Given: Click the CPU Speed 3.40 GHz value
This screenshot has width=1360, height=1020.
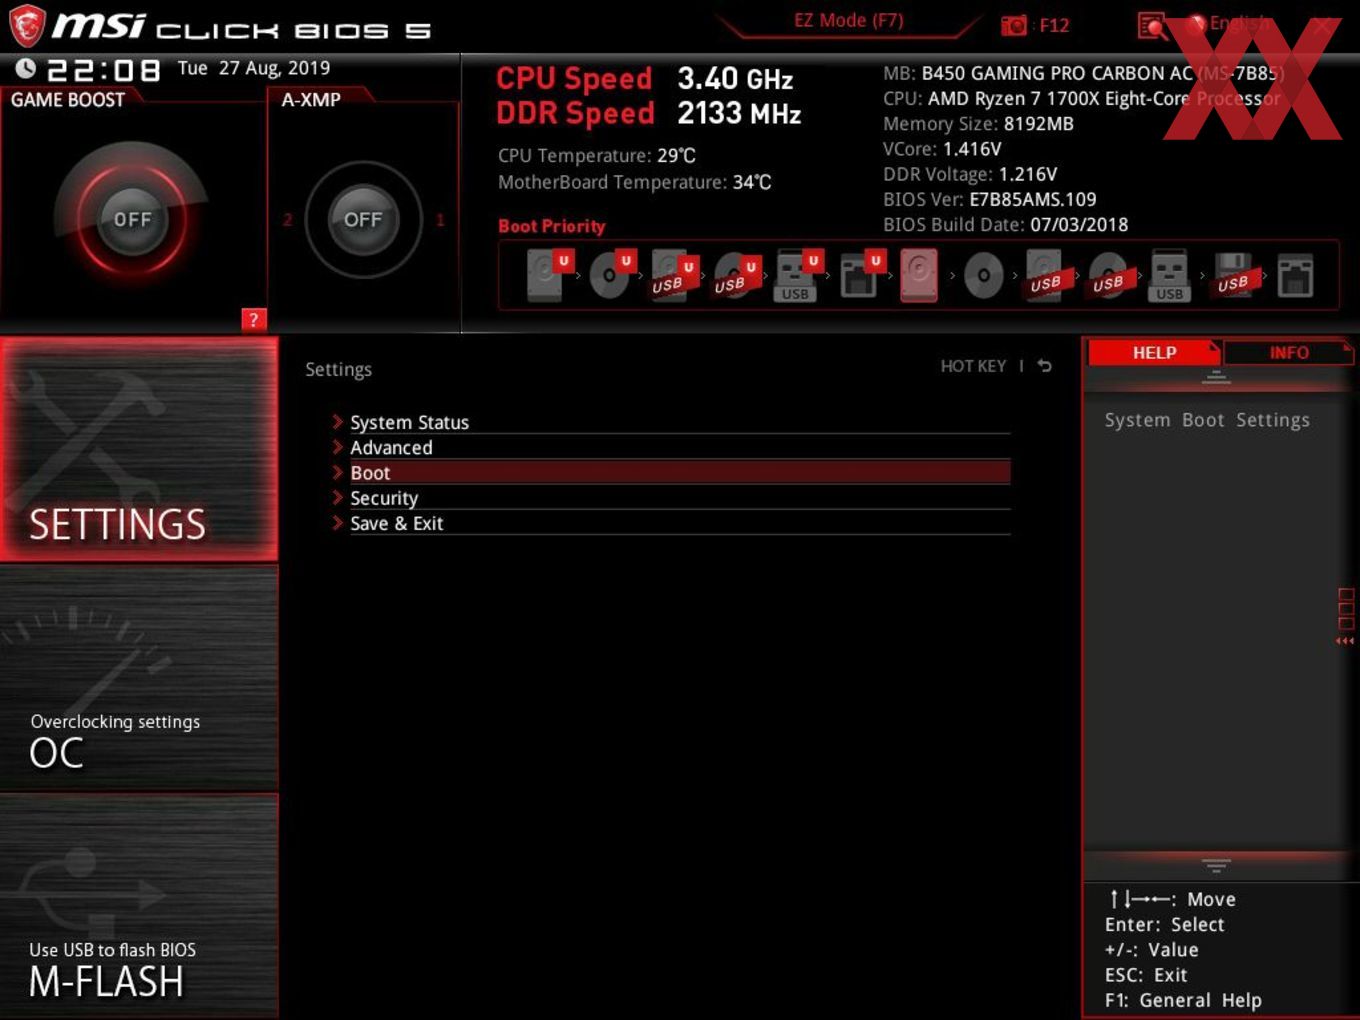Looking at the screenshot, I should (735, 79).
